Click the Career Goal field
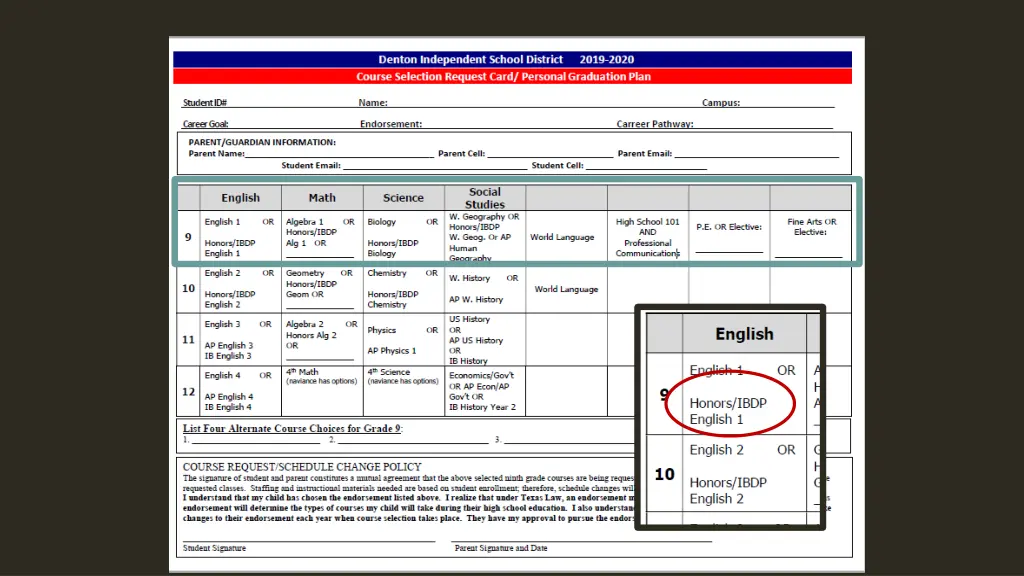The width and height of the screenshot is (1024, 576). tap(290, 125)
